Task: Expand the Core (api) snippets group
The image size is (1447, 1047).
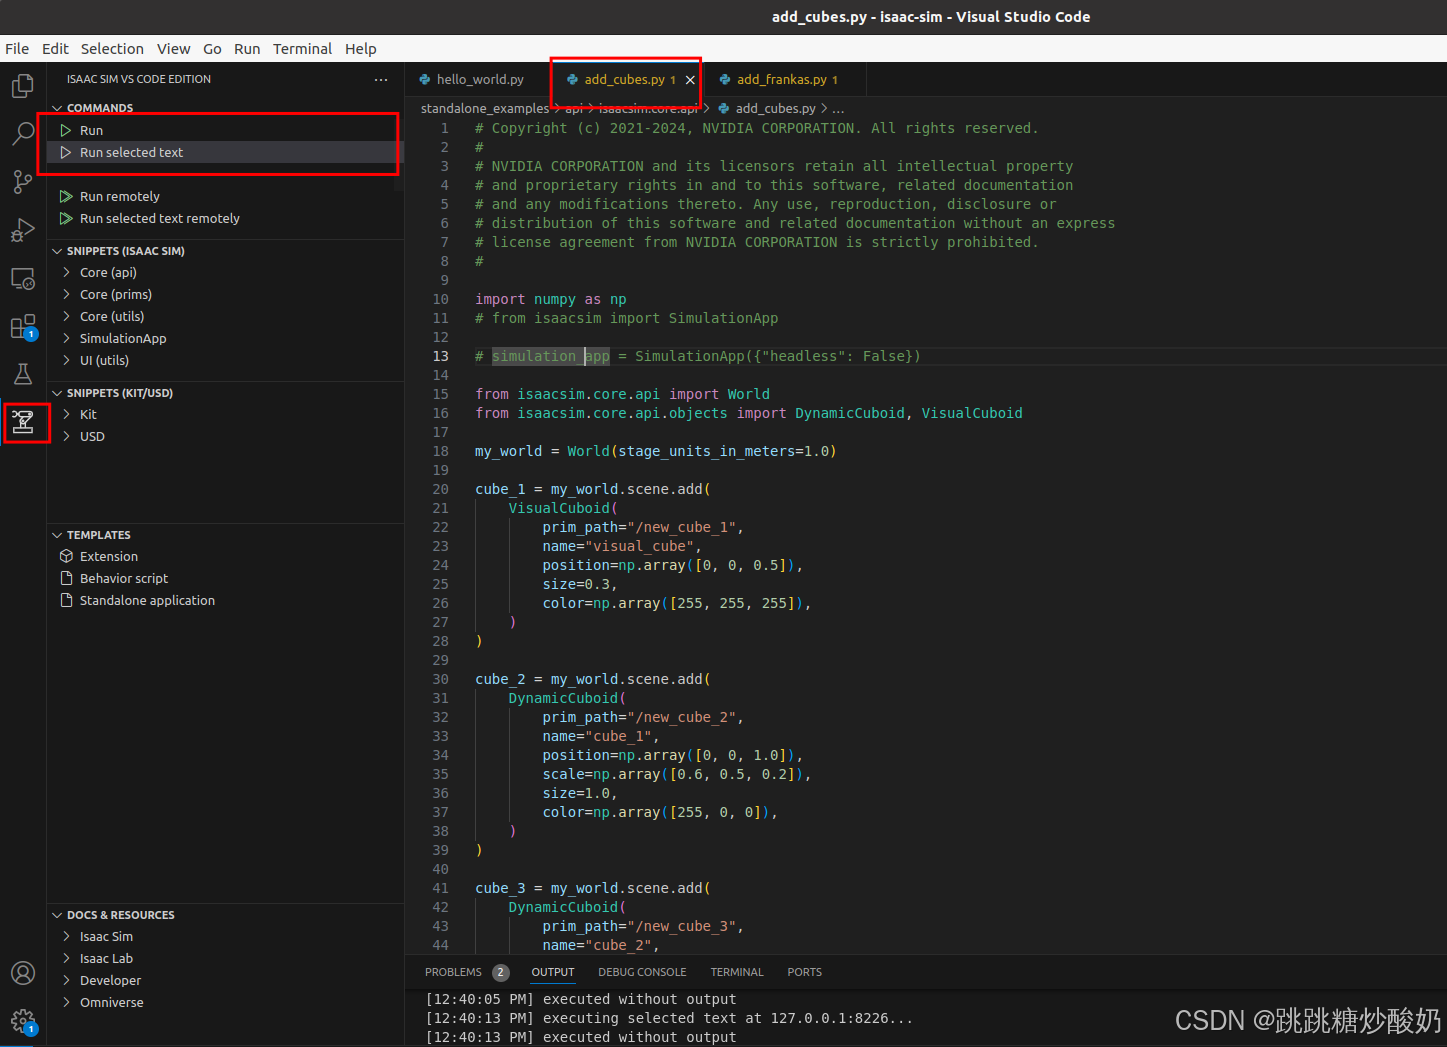Action: pos(108,272)
